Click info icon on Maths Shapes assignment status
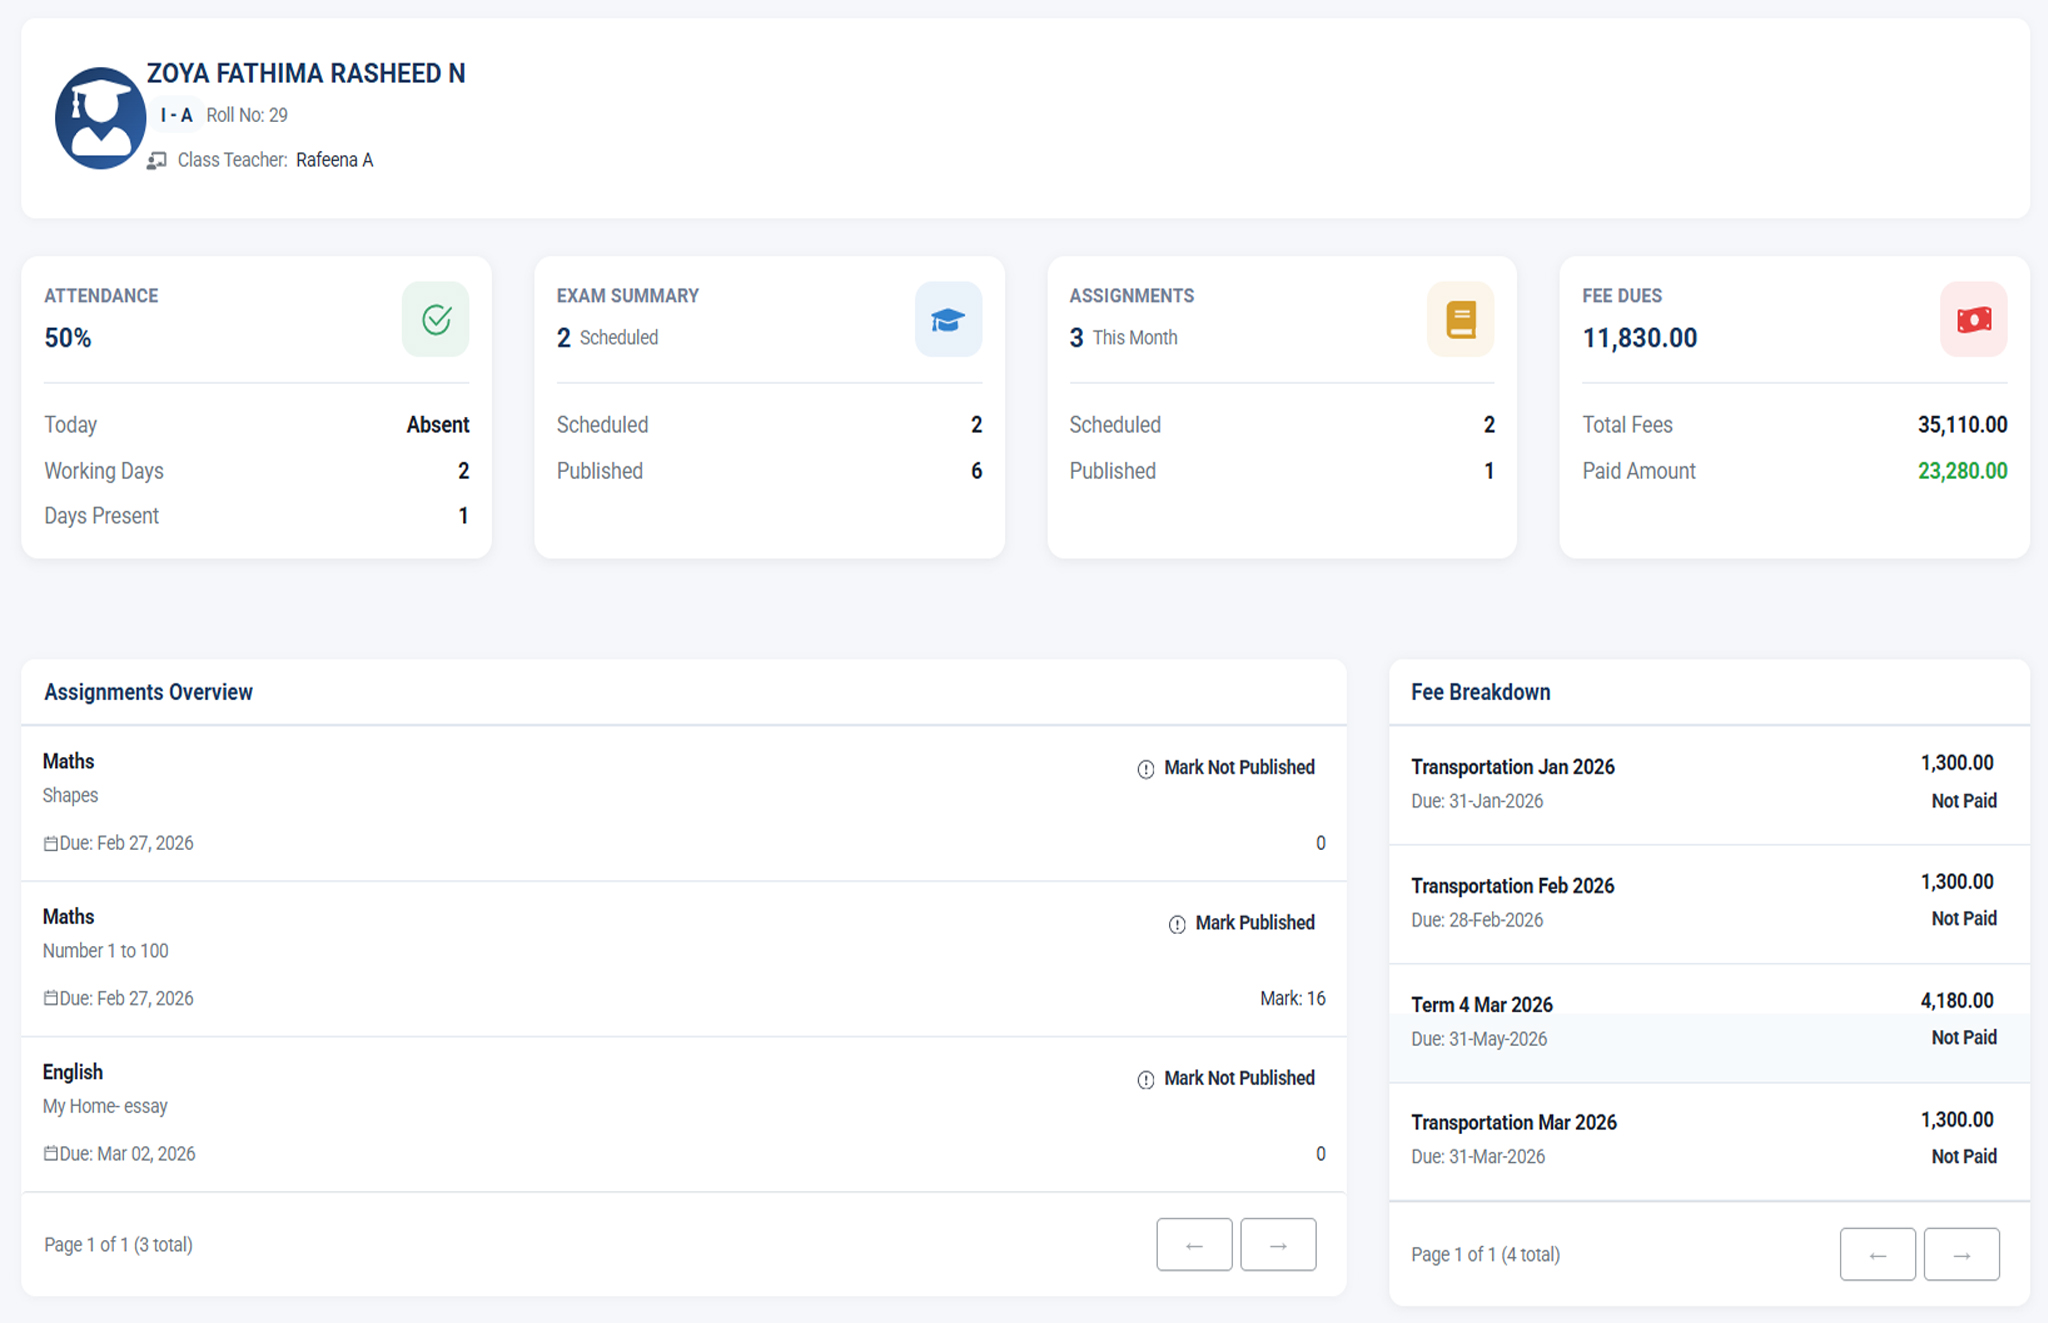Image resolution: width=2048 pixels, height=1323 pixels. [x=1146, y=769]
